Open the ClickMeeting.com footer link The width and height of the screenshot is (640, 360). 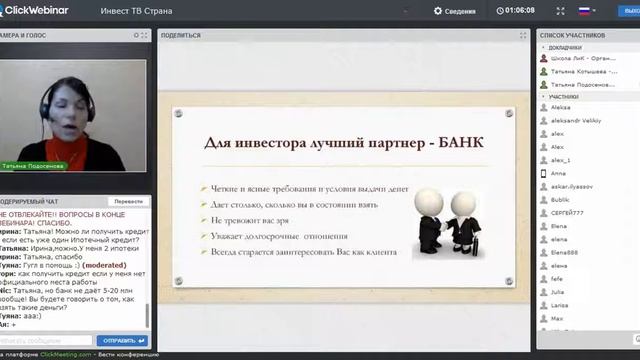(x=66, y=355)
